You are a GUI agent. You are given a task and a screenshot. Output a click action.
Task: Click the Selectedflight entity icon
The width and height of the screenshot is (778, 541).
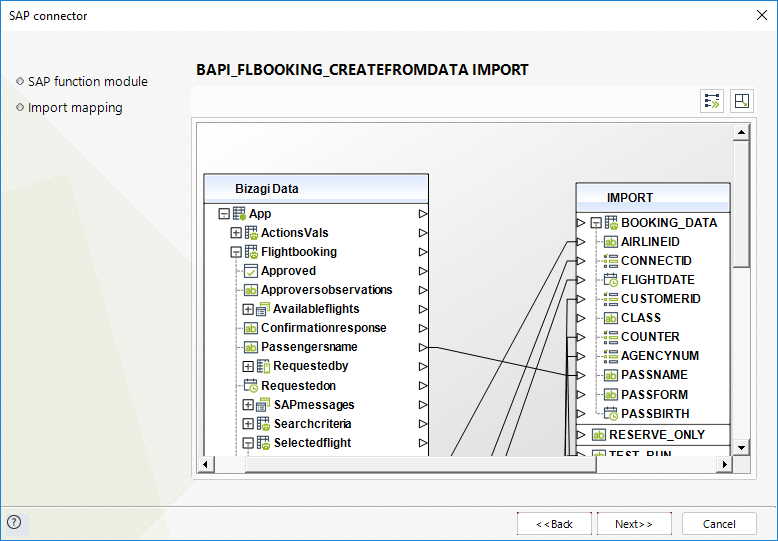pos(263,443)
